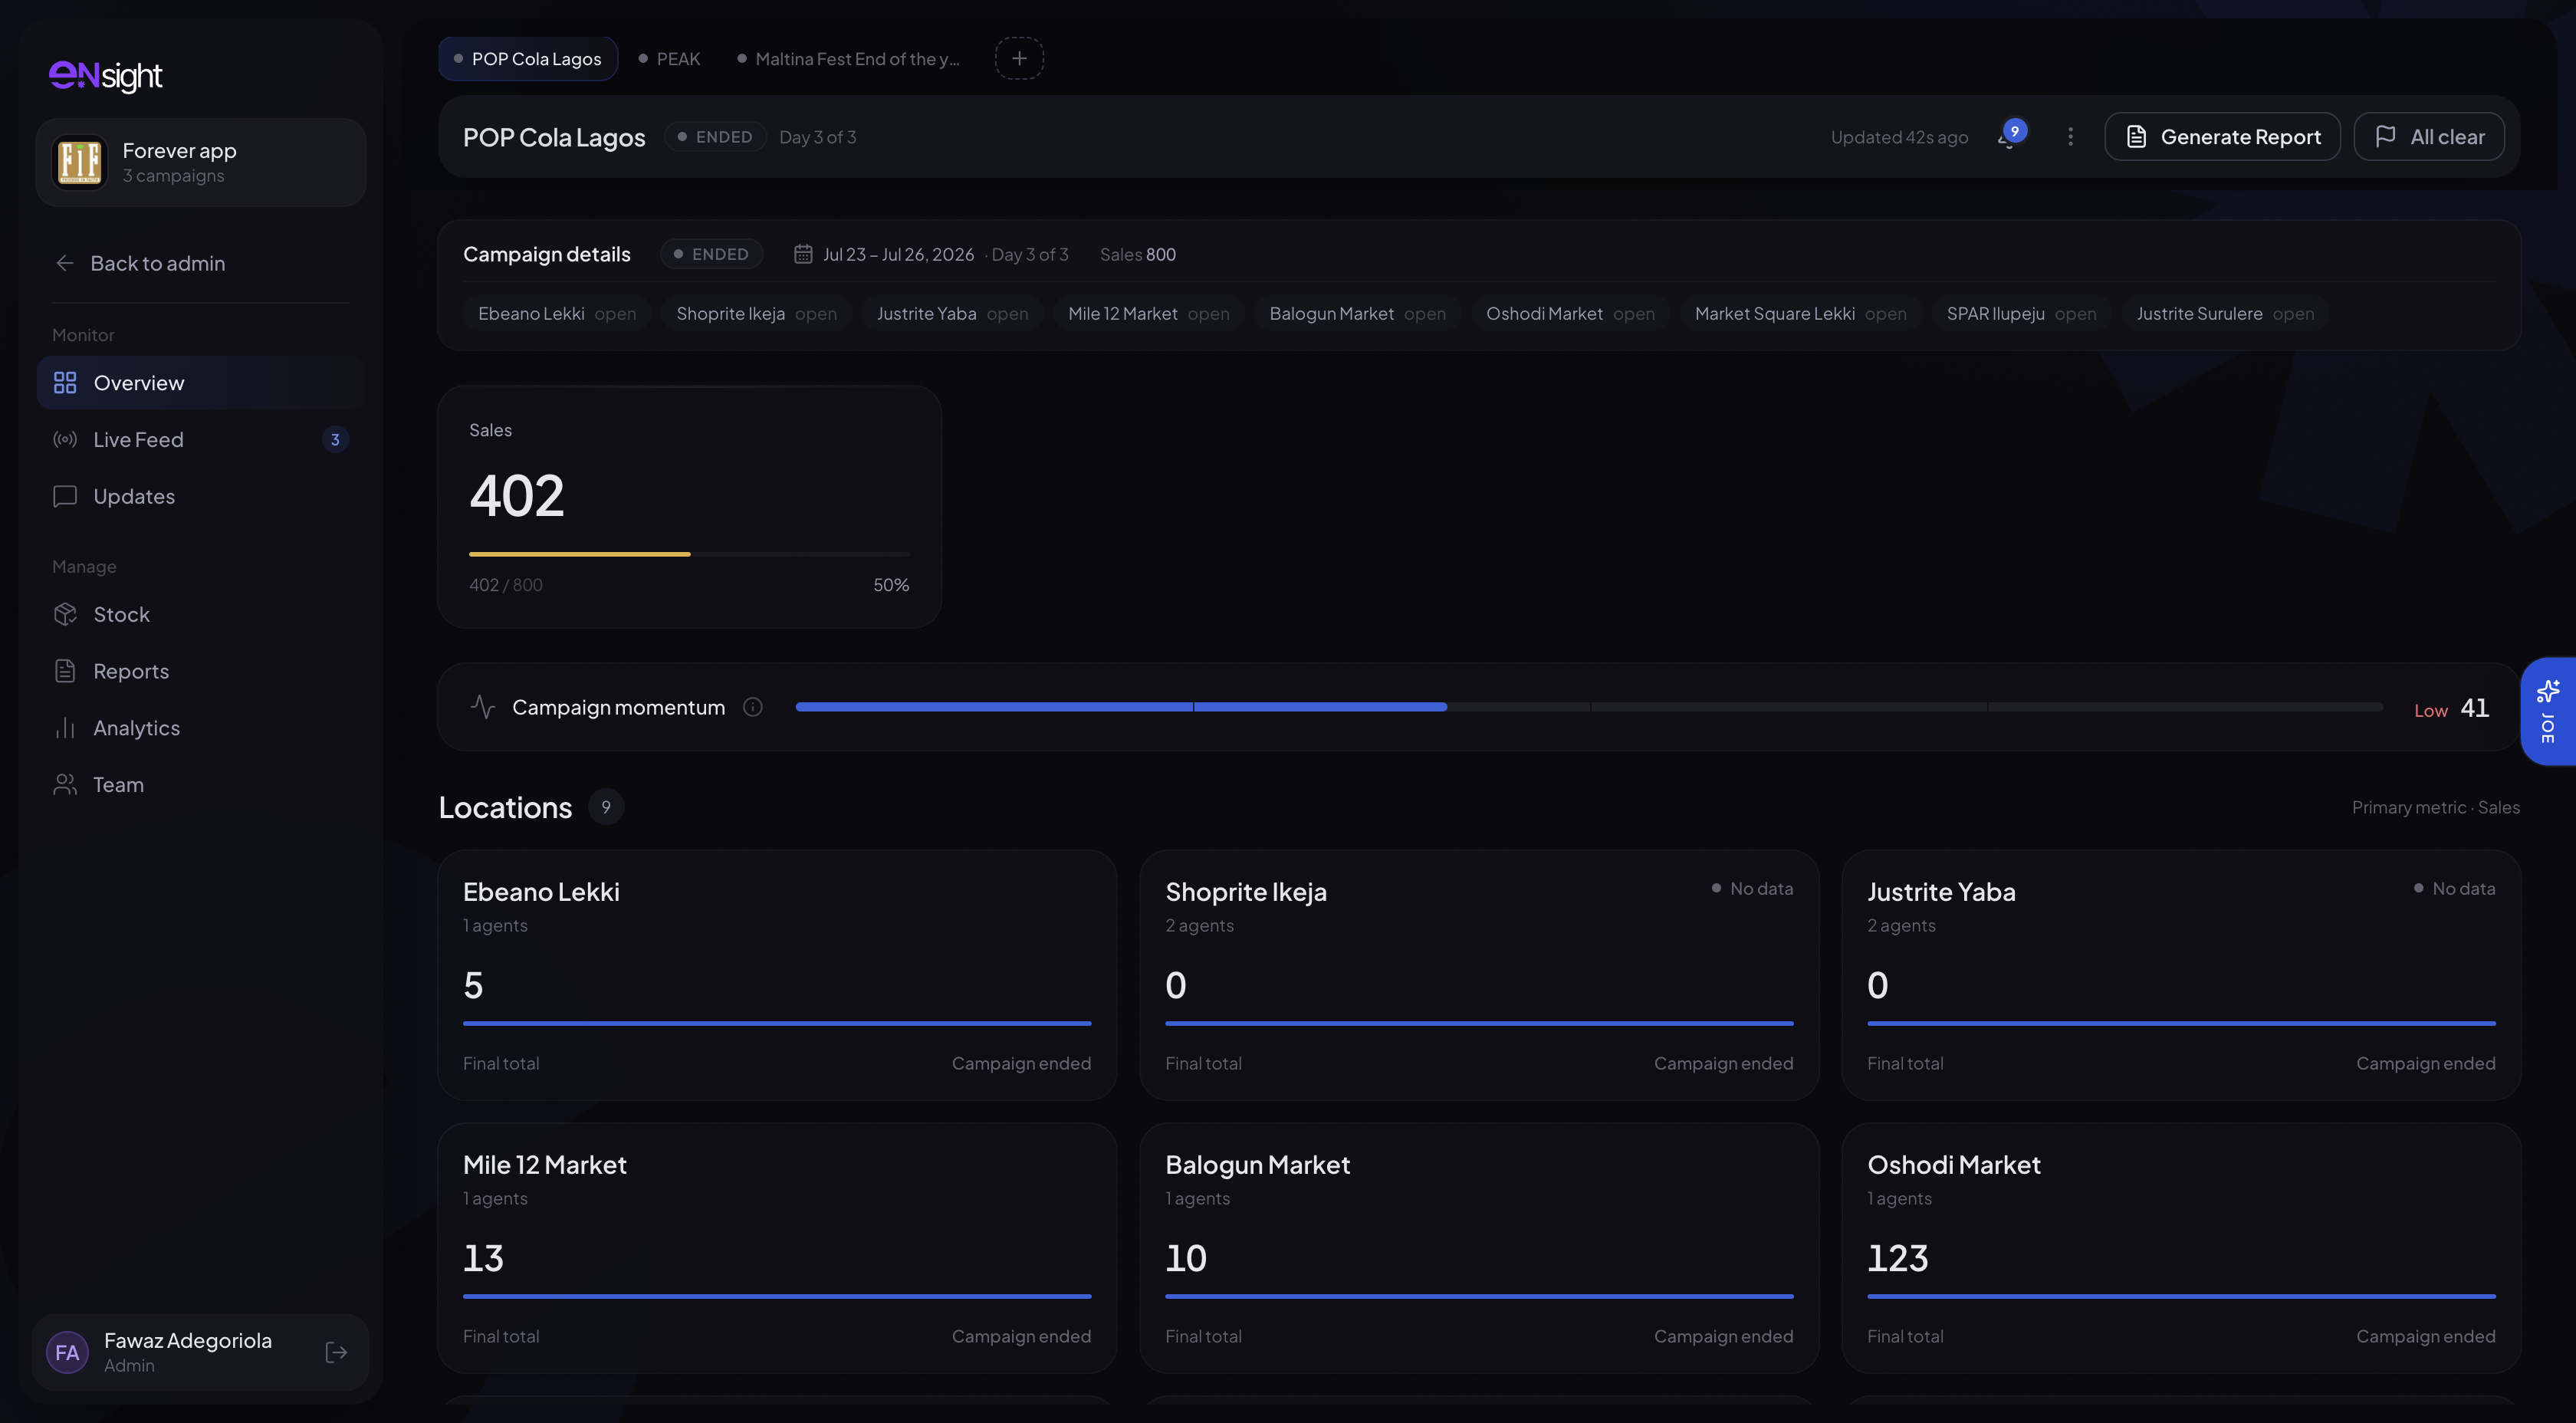The height and width of the screenshot is (1423, 2576).
Task: Click the Primary metric · Sales label
Action: coord(2435,808)
